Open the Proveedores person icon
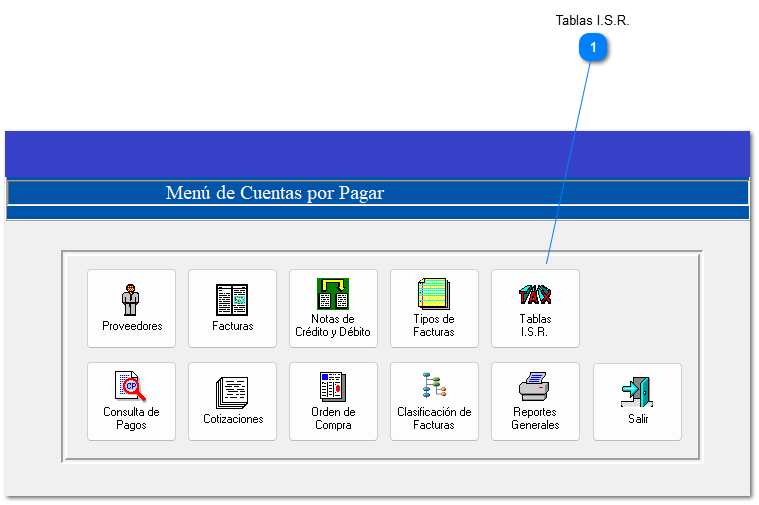This screenshot has width=759, height=505. click(131, 299)
